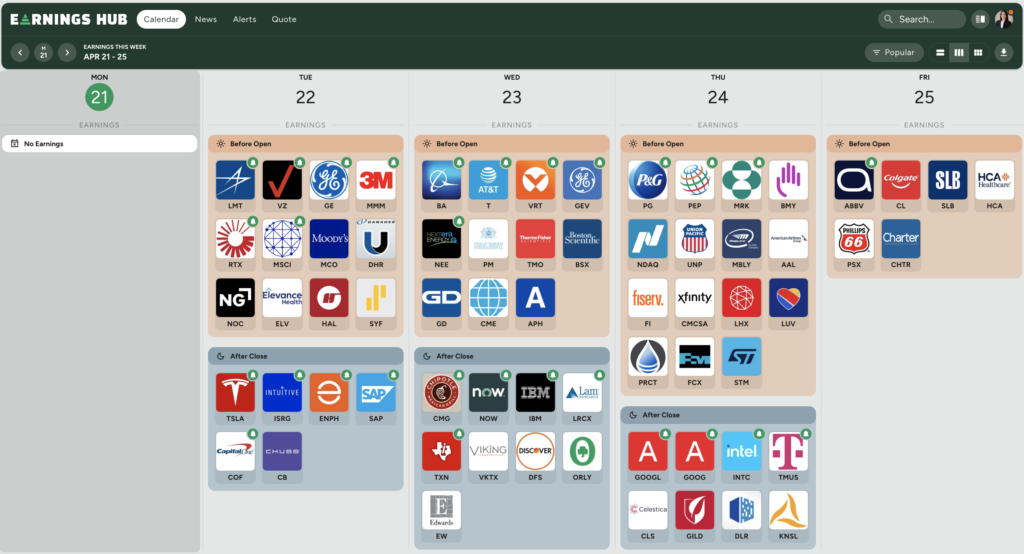The height and width of the screenshot is (554, 1024).
Task: Click the No Earnings entry on Monday
Action: [99, 144]
